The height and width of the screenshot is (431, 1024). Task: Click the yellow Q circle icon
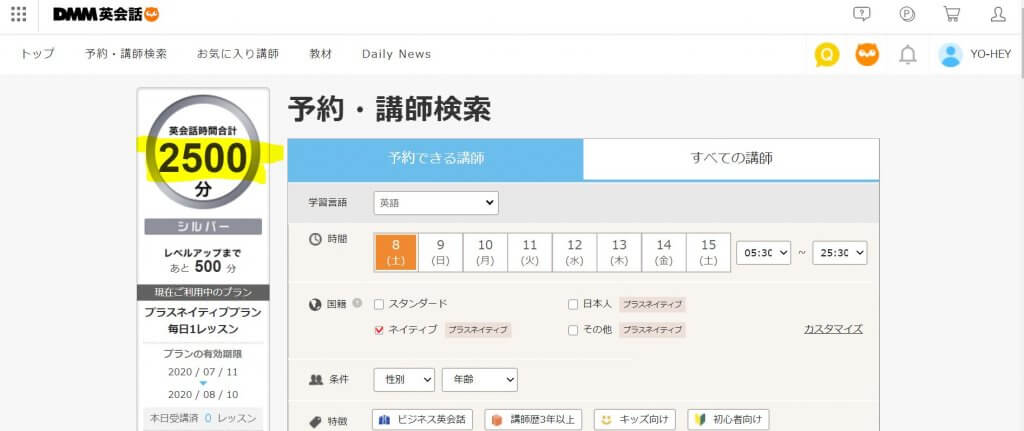(x=827, y=55)
